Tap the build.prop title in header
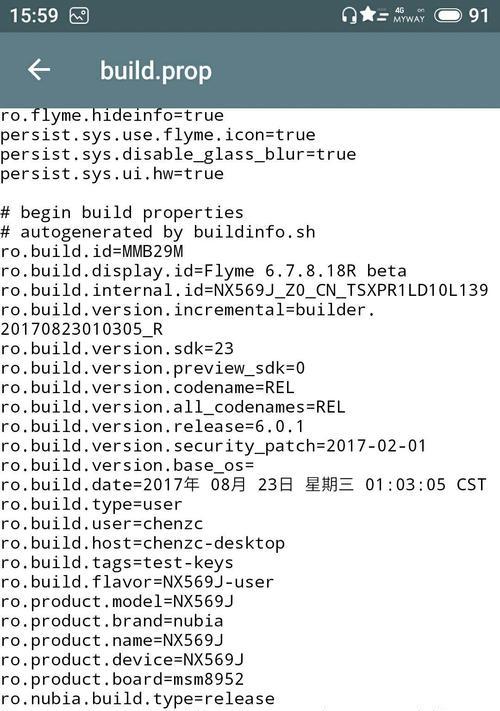500x711 pixels. (156, 71)
